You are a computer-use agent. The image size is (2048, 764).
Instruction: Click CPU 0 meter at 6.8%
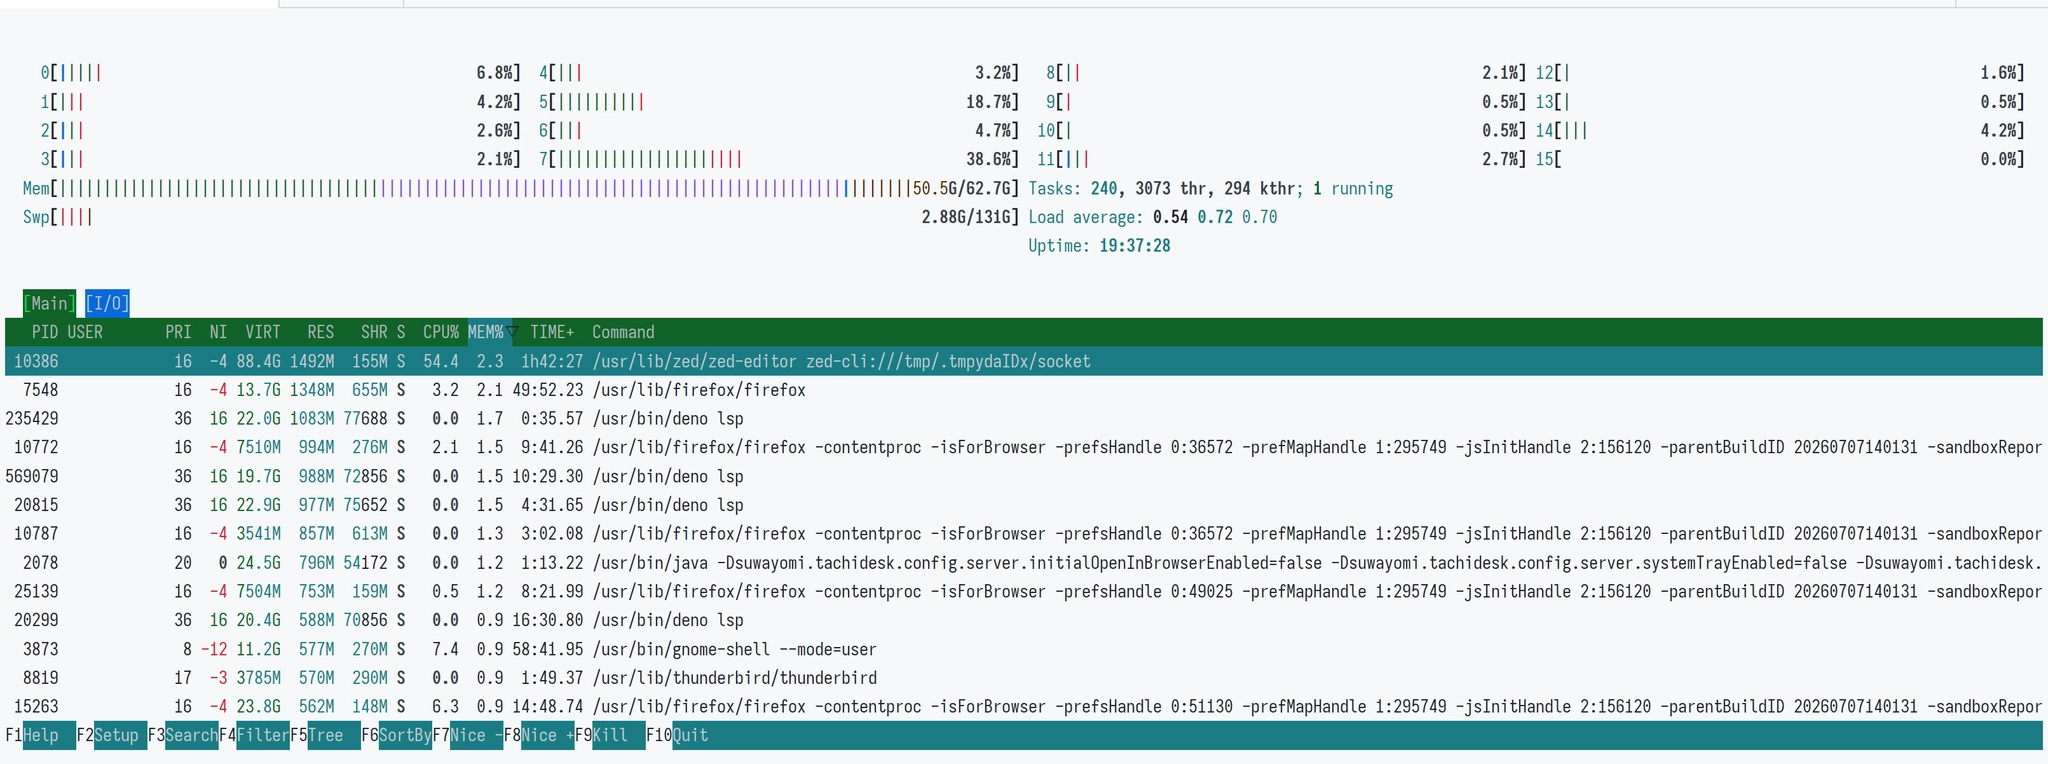[281, 73]
